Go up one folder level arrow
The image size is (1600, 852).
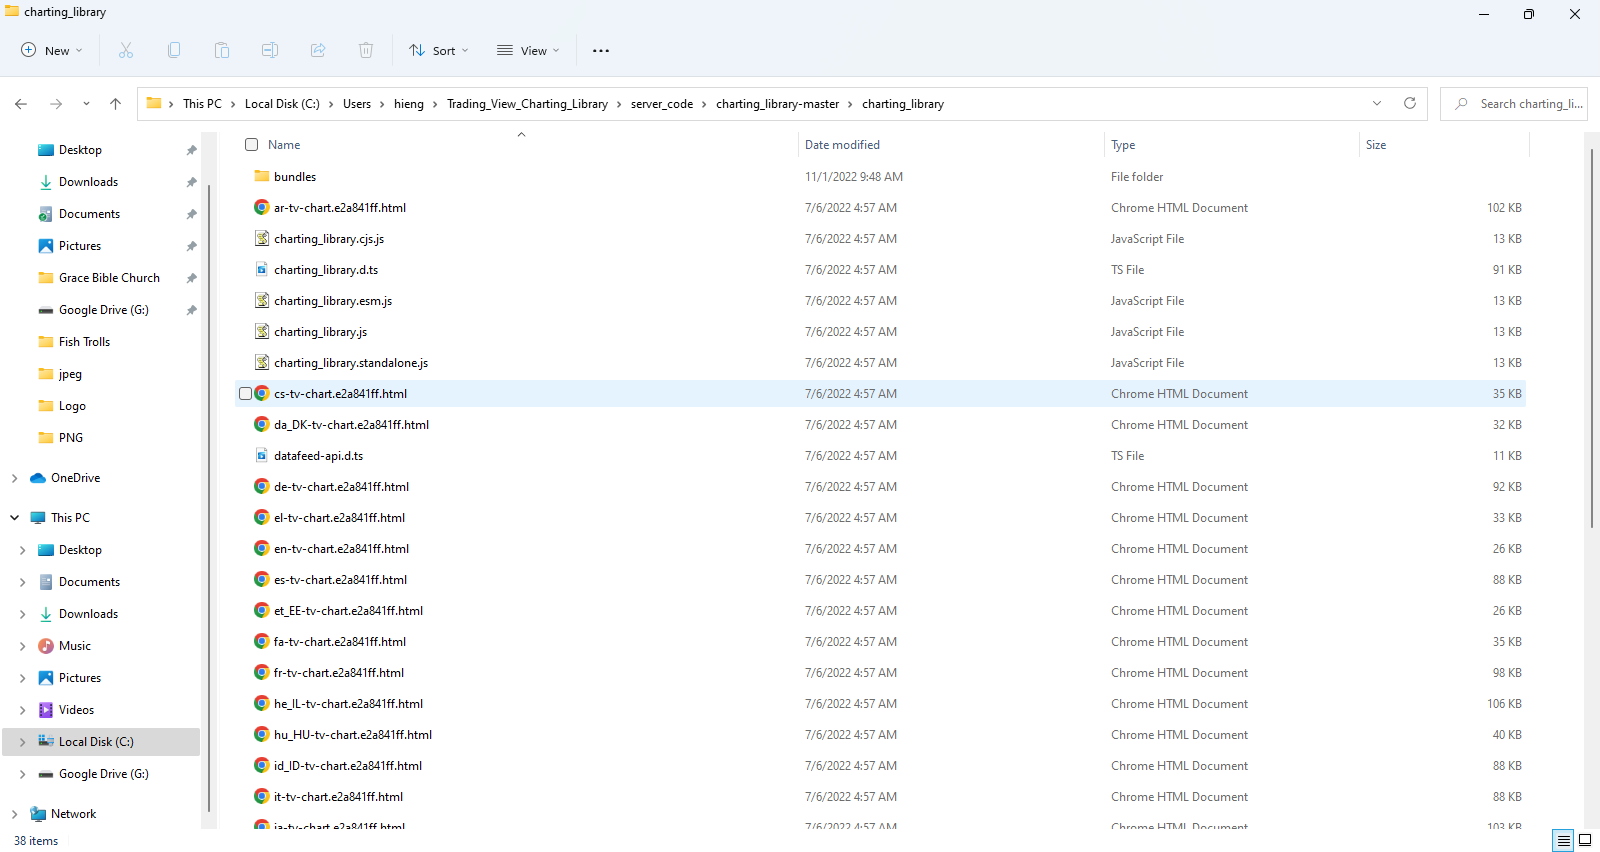click(116, 104)
